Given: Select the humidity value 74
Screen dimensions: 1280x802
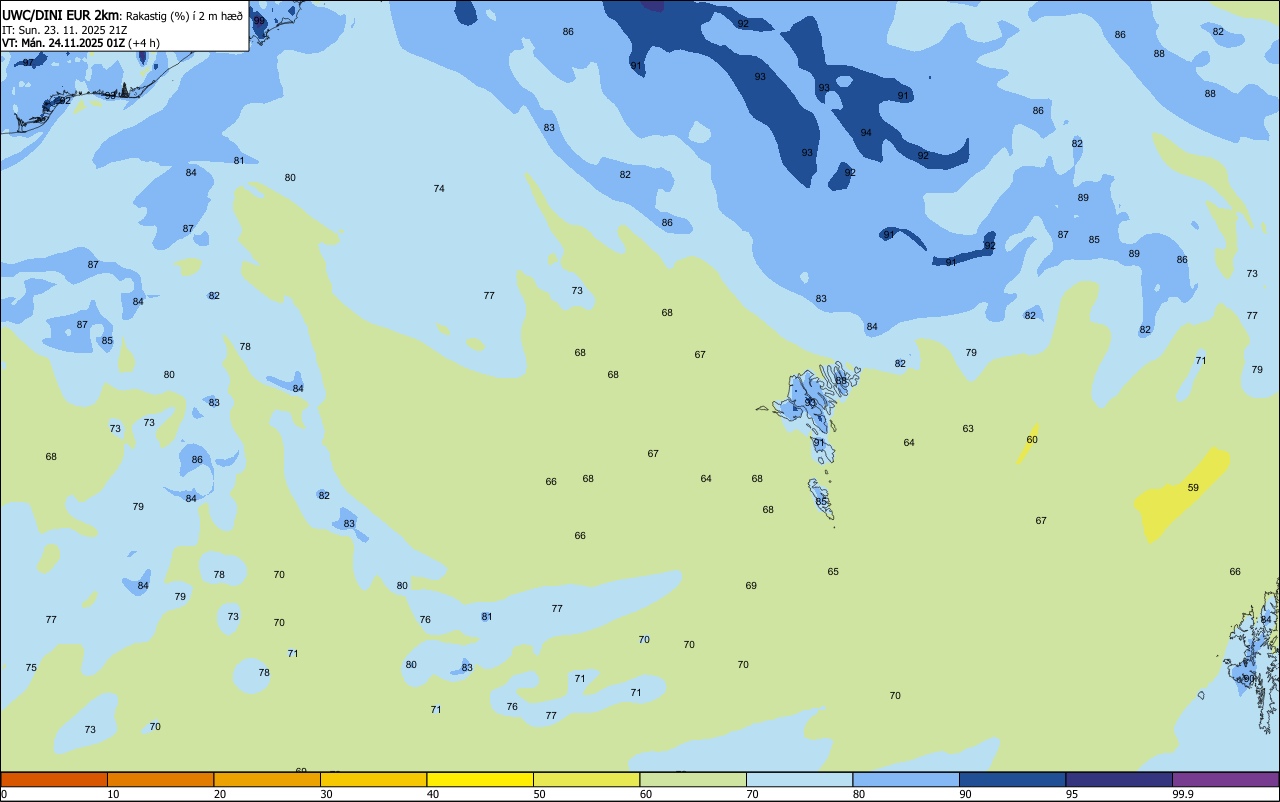Looking at the screenshot, I should point(439,189).
